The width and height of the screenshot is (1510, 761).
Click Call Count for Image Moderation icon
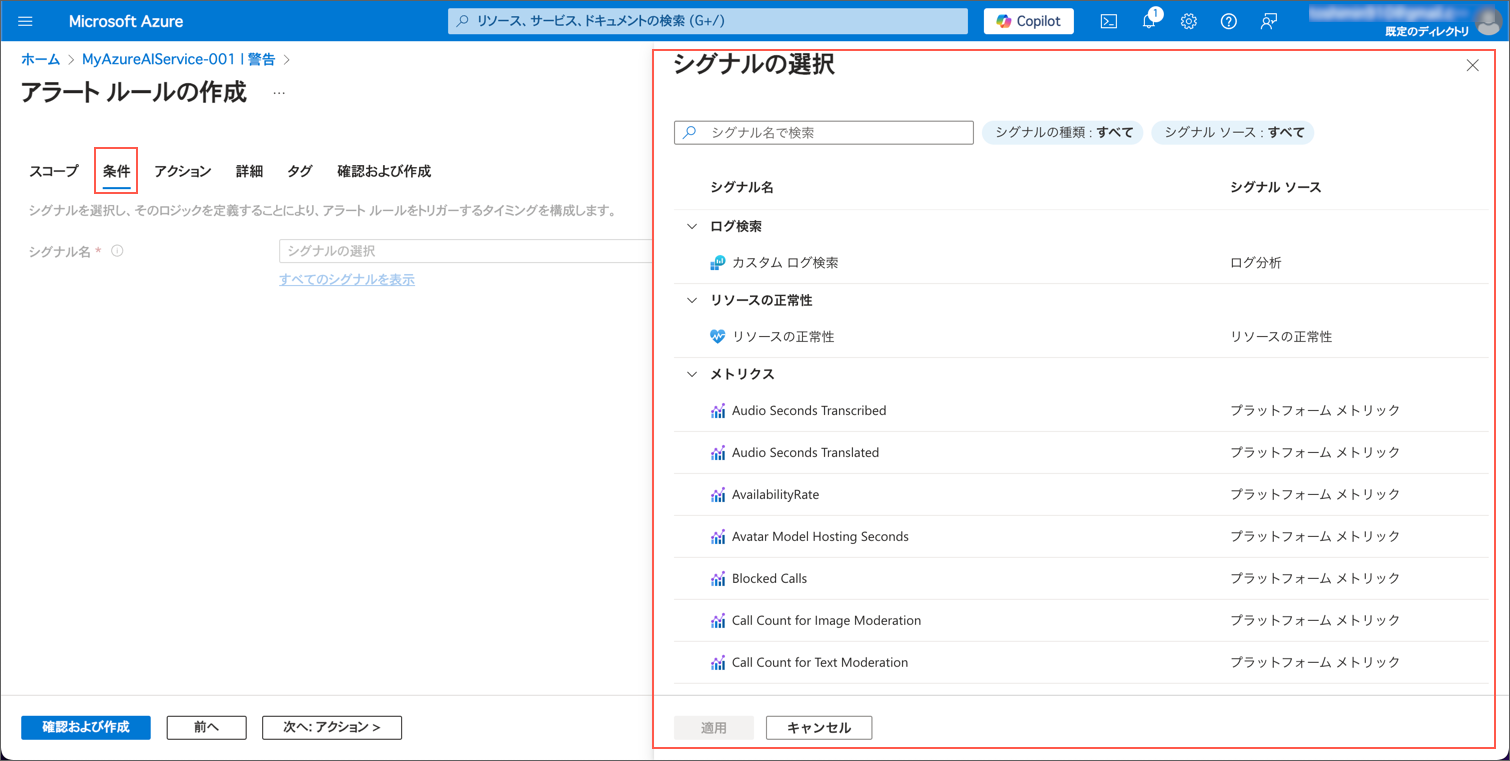tap(717, 621)
